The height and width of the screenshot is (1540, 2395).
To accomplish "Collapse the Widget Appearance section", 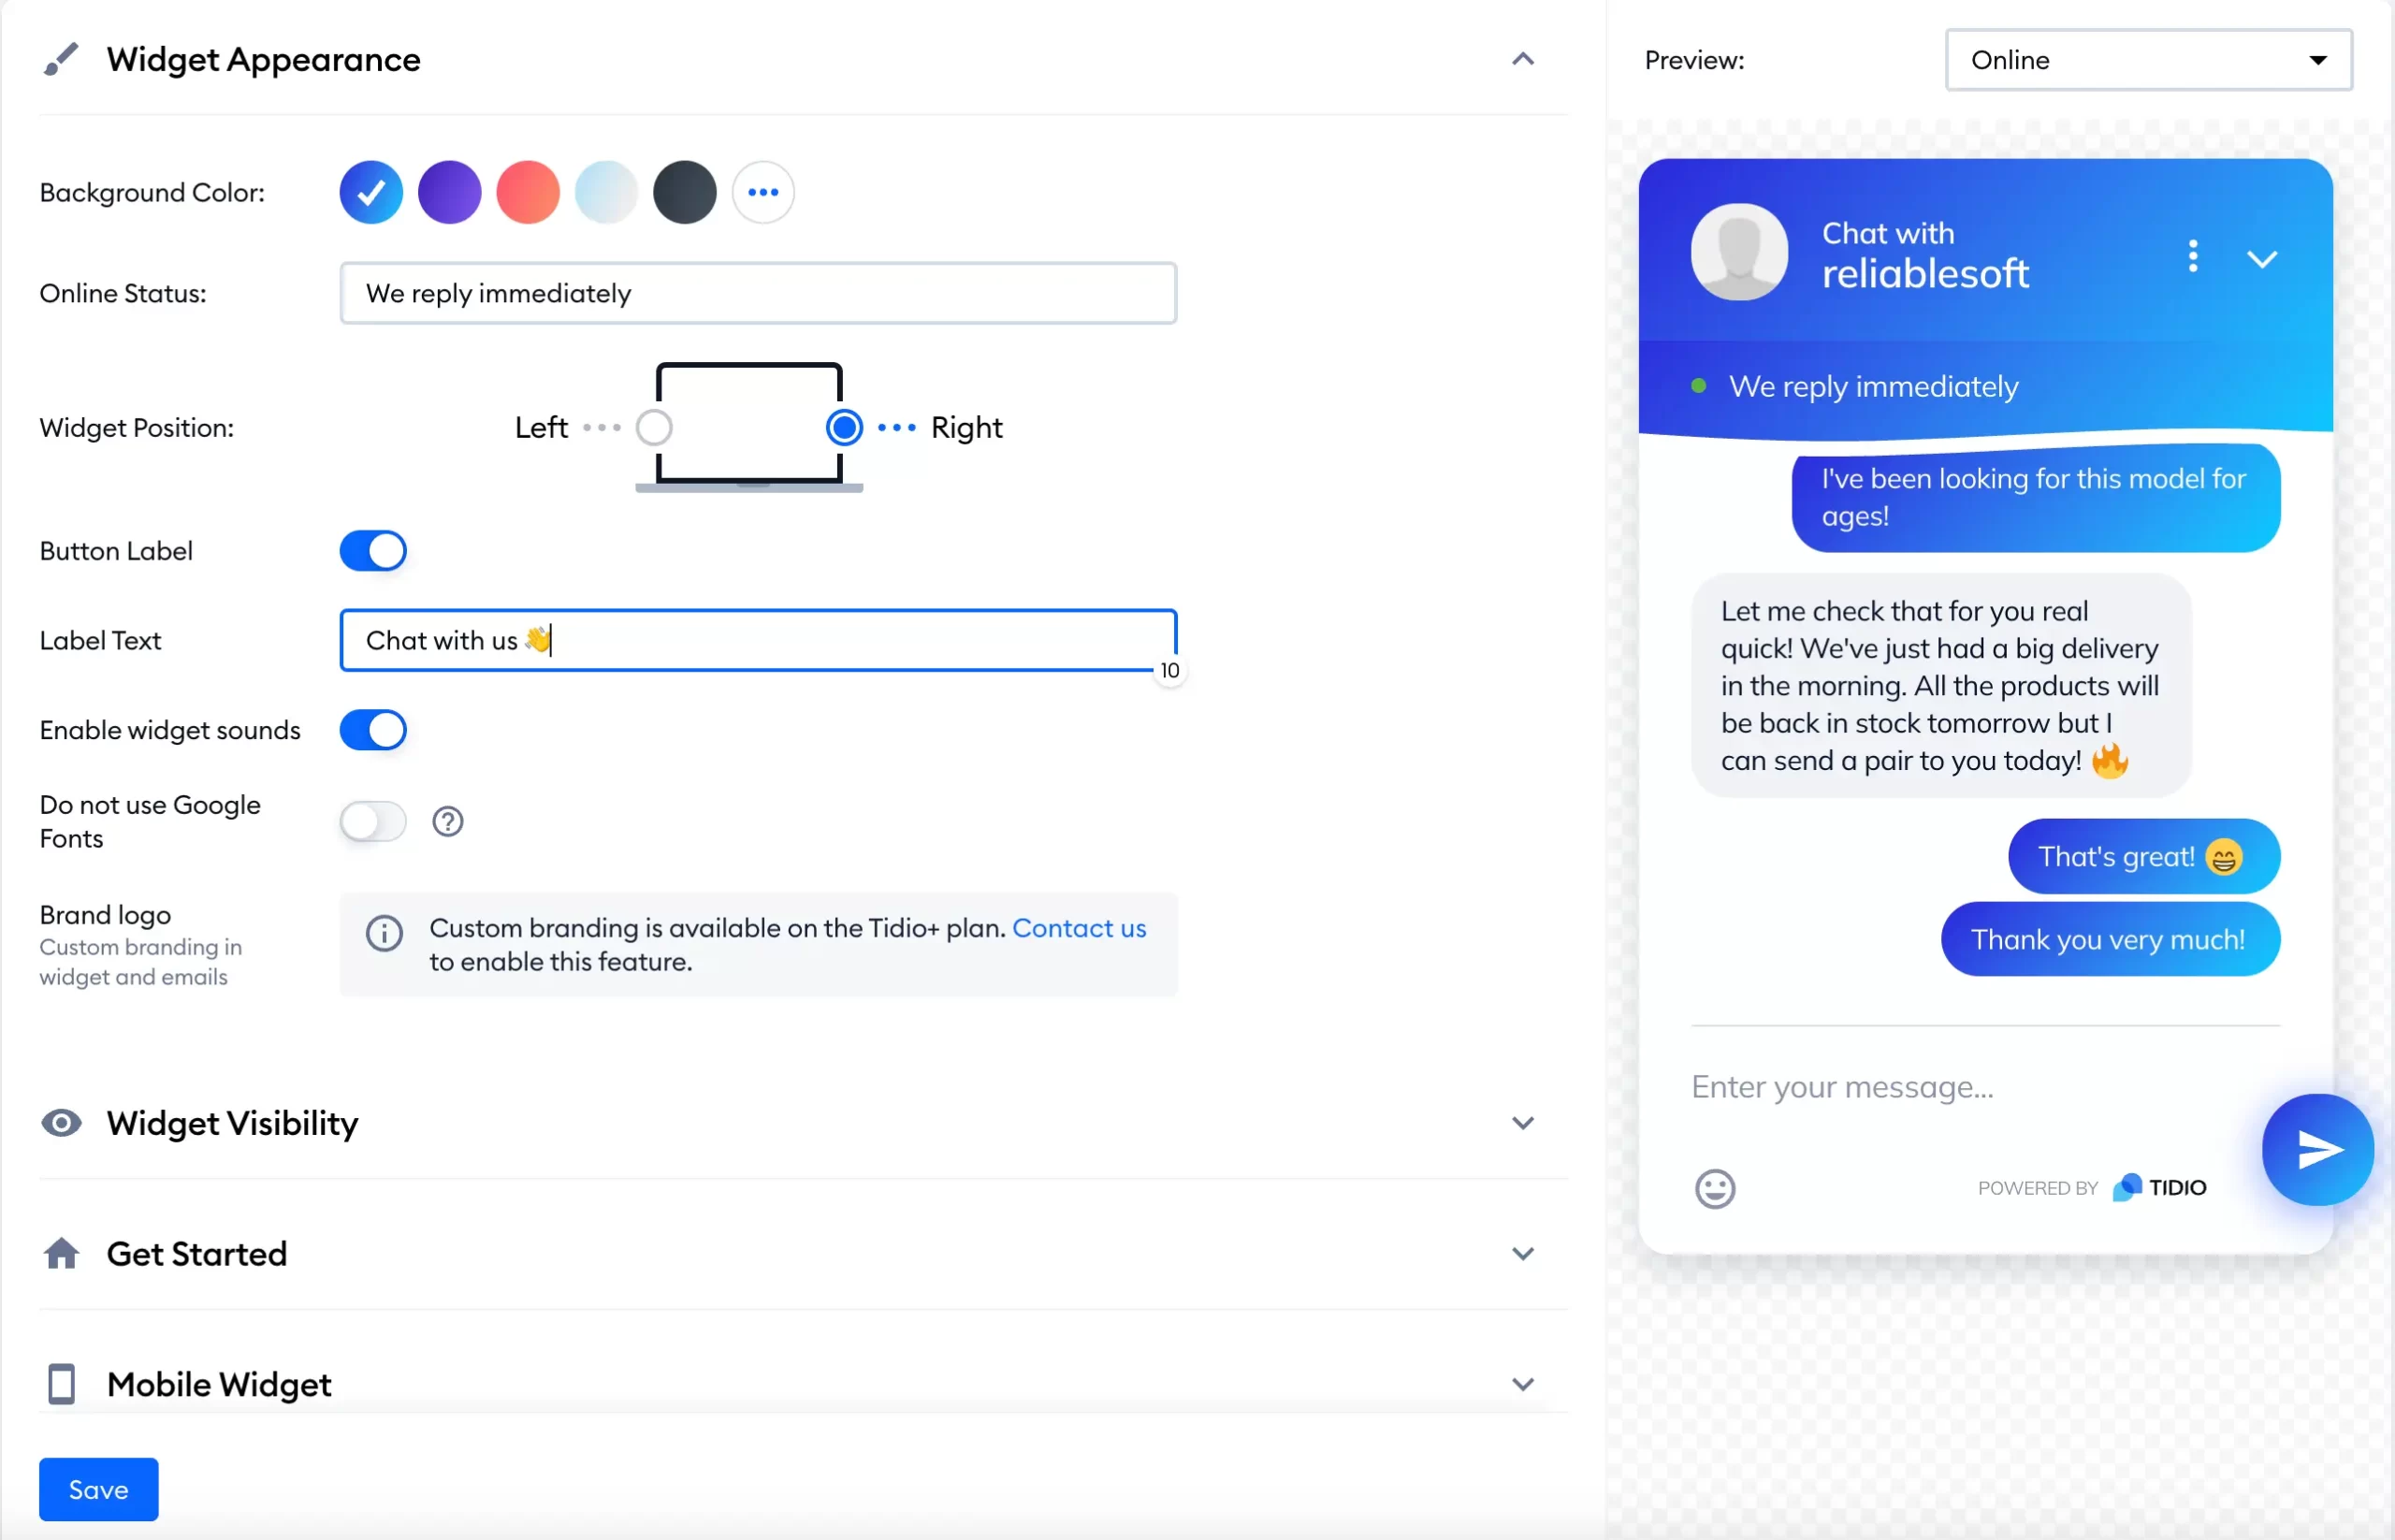I will click(1522, 56).
